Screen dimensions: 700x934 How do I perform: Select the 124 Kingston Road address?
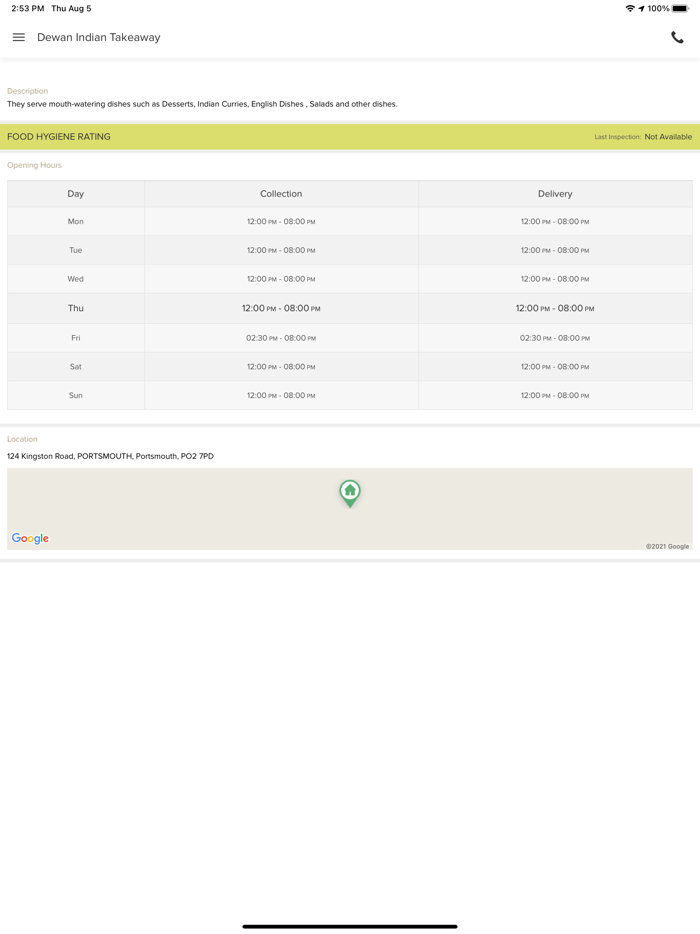coord(110,456)
